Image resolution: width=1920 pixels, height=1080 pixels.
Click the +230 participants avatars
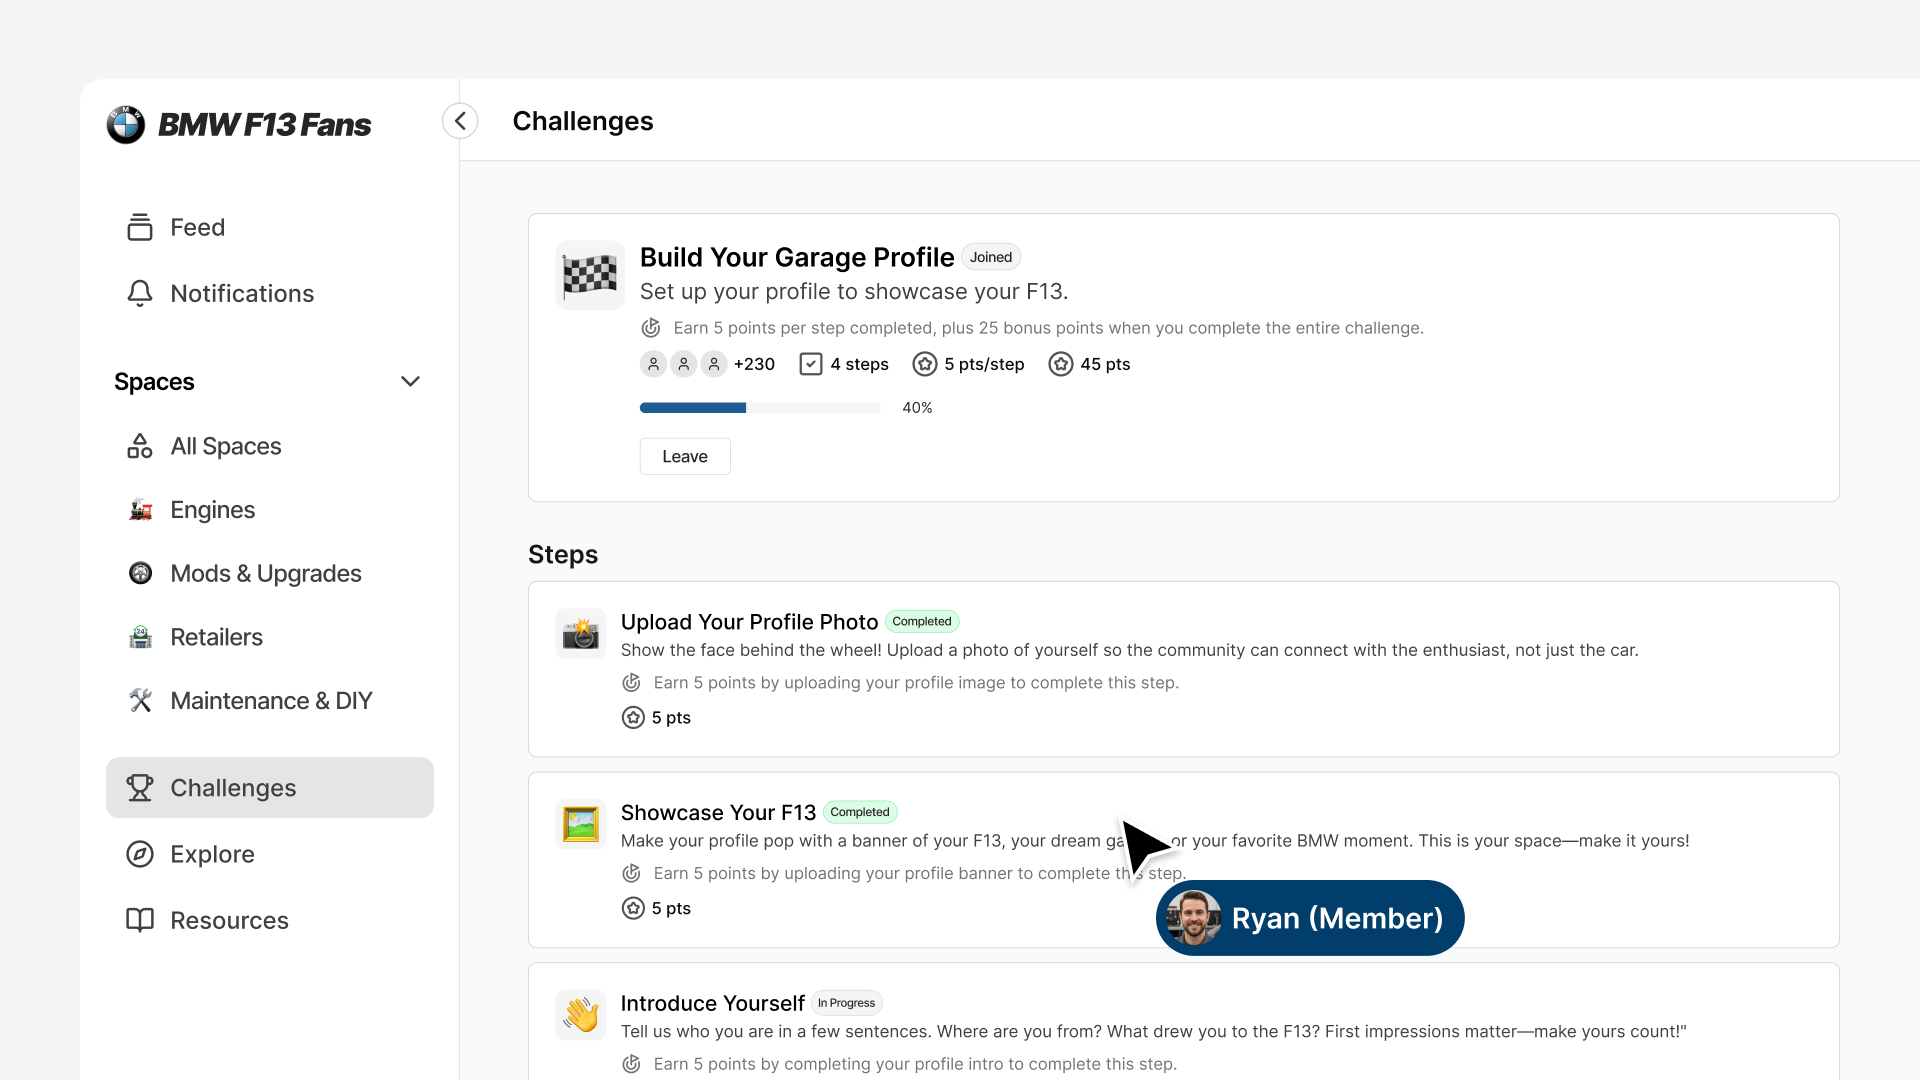[706, 364]
